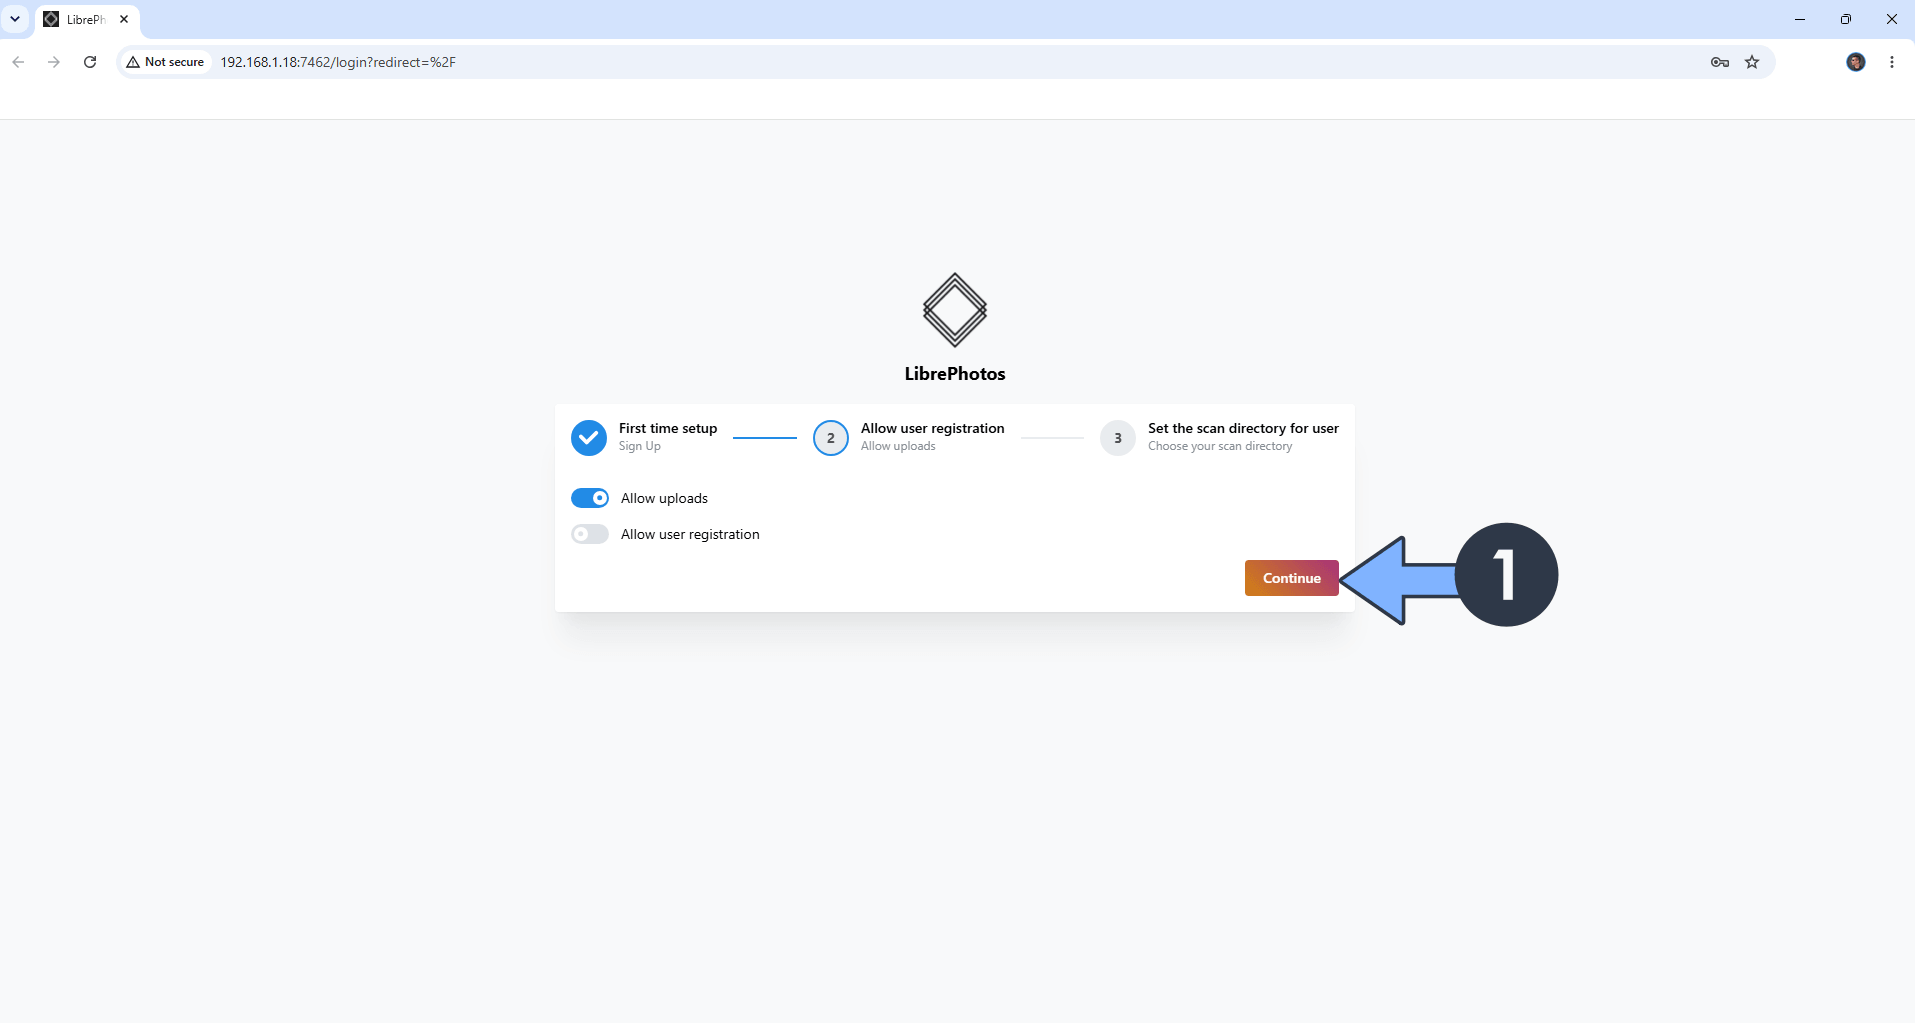
Task: Open the Chrome three-dot menu
Action: [1892, 62]
